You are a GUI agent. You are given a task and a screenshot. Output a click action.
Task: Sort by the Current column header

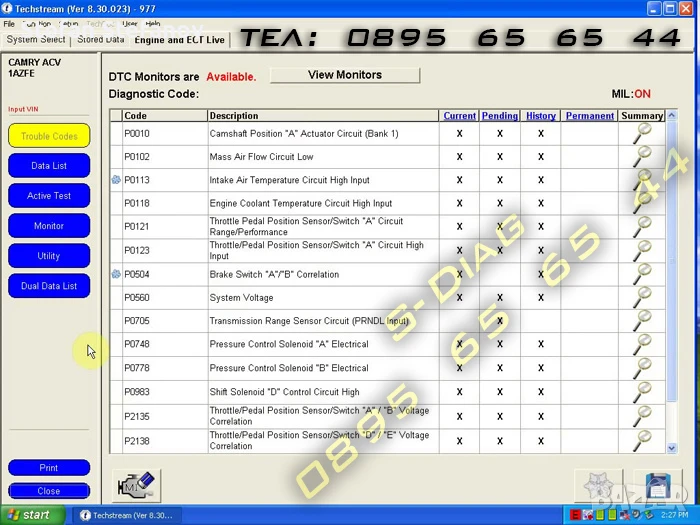(459, 116)
